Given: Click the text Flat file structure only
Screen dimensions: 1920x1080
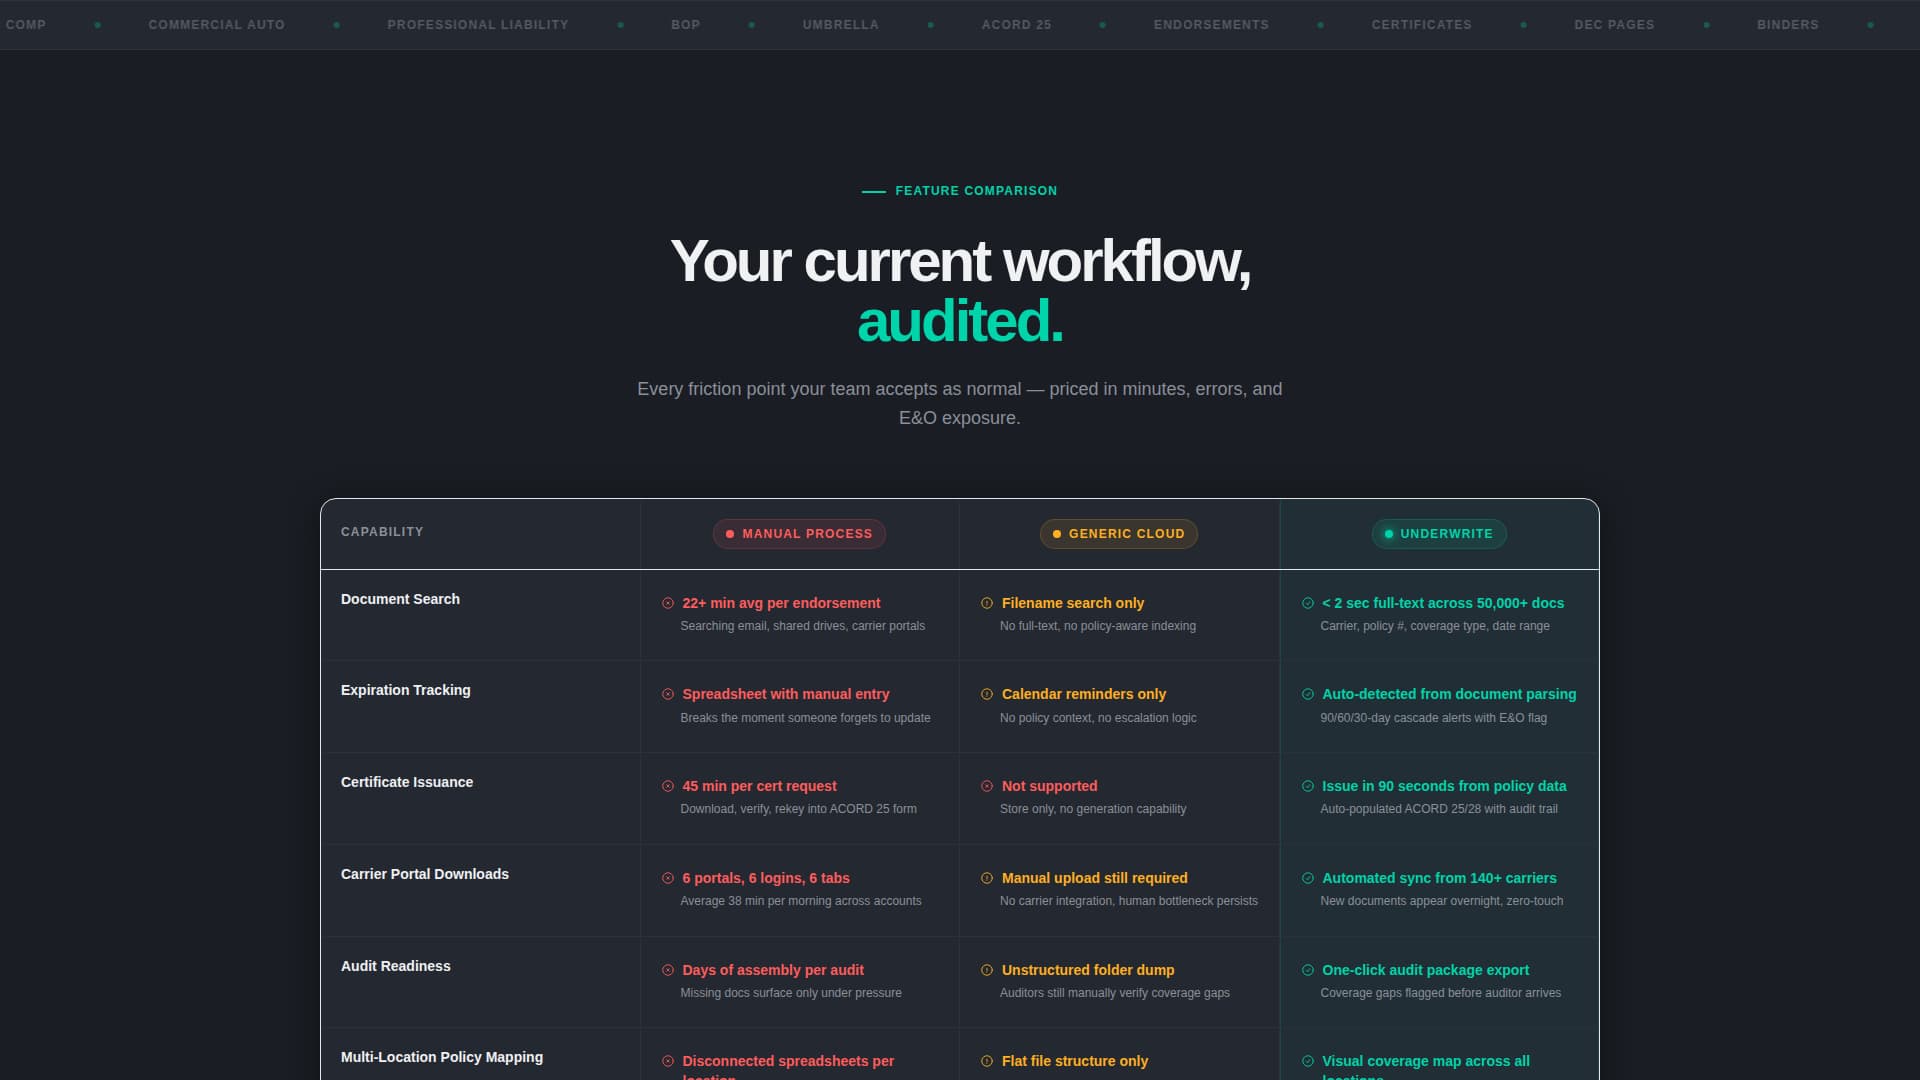Looking at the screenshot, I should point(1075,1061).
